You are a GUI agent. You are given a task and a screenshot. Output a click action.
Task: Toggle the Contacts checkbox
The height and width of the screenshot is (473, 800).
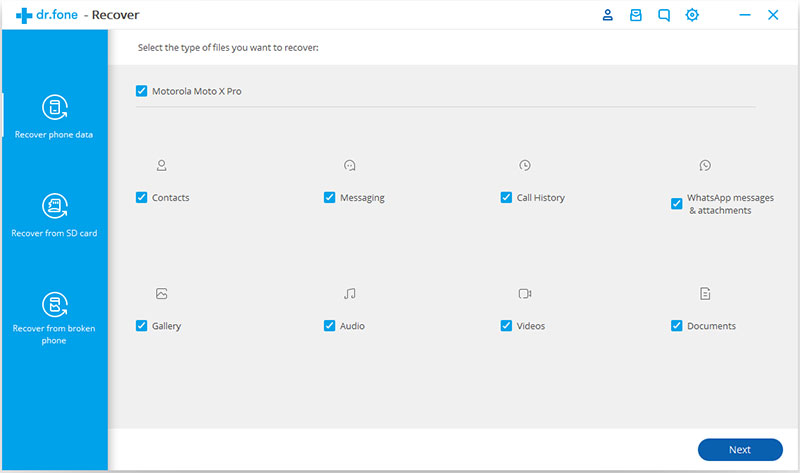click(141, 198)
